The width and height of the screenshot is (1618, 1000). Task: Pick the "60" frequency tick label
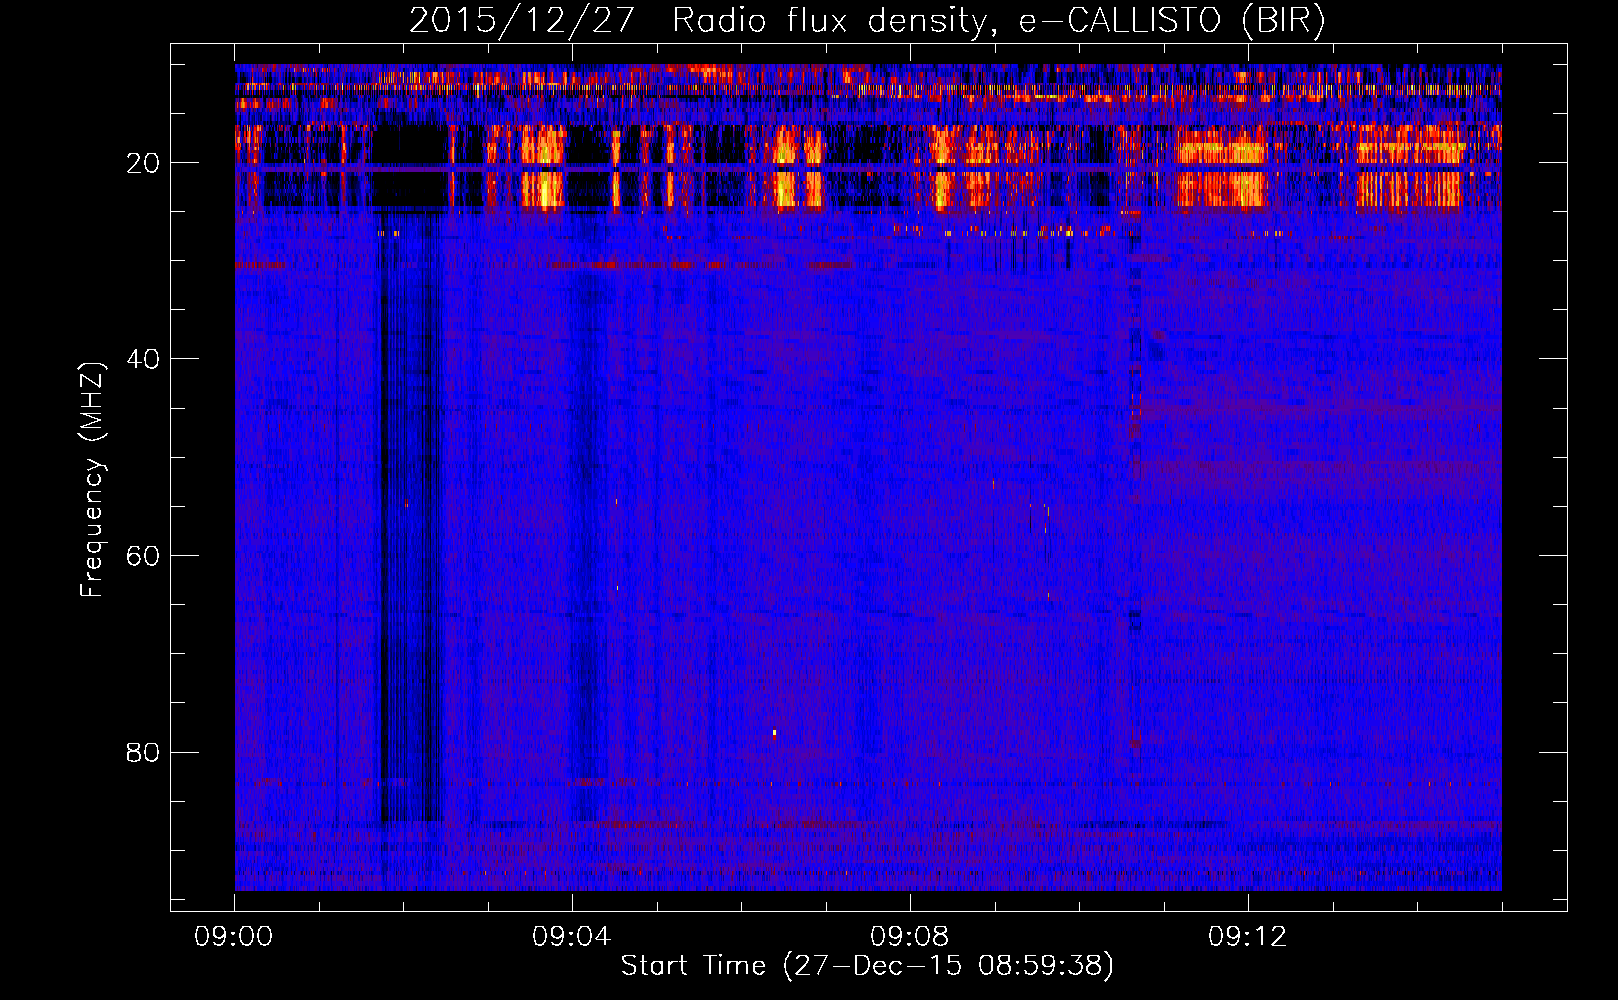[x=144, y=556]
